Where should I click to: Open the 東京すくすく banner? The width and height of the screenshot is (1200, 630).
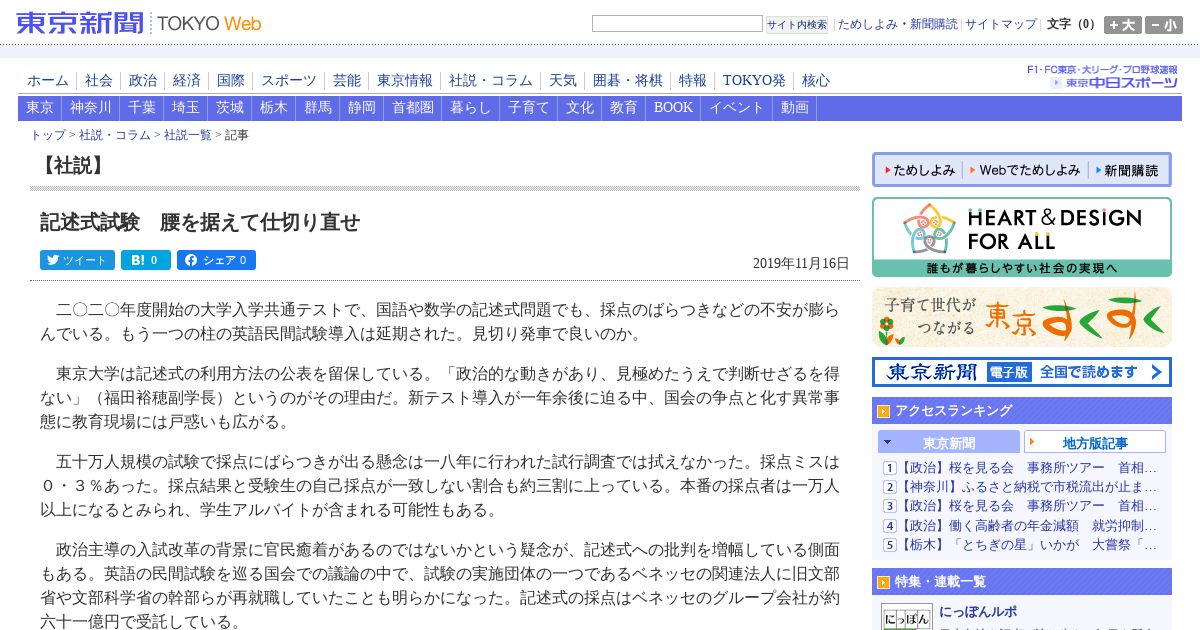pyautogui.click(x=1021, y=317)
